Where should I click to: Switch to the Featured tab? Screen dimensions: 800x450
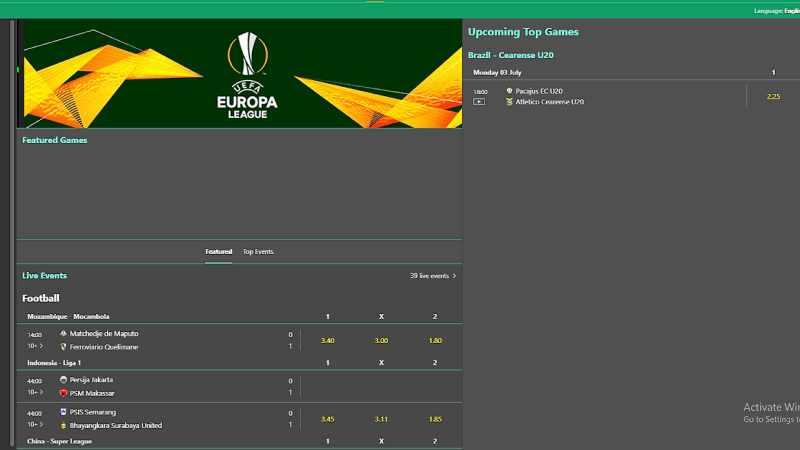(x=218, y=252)
